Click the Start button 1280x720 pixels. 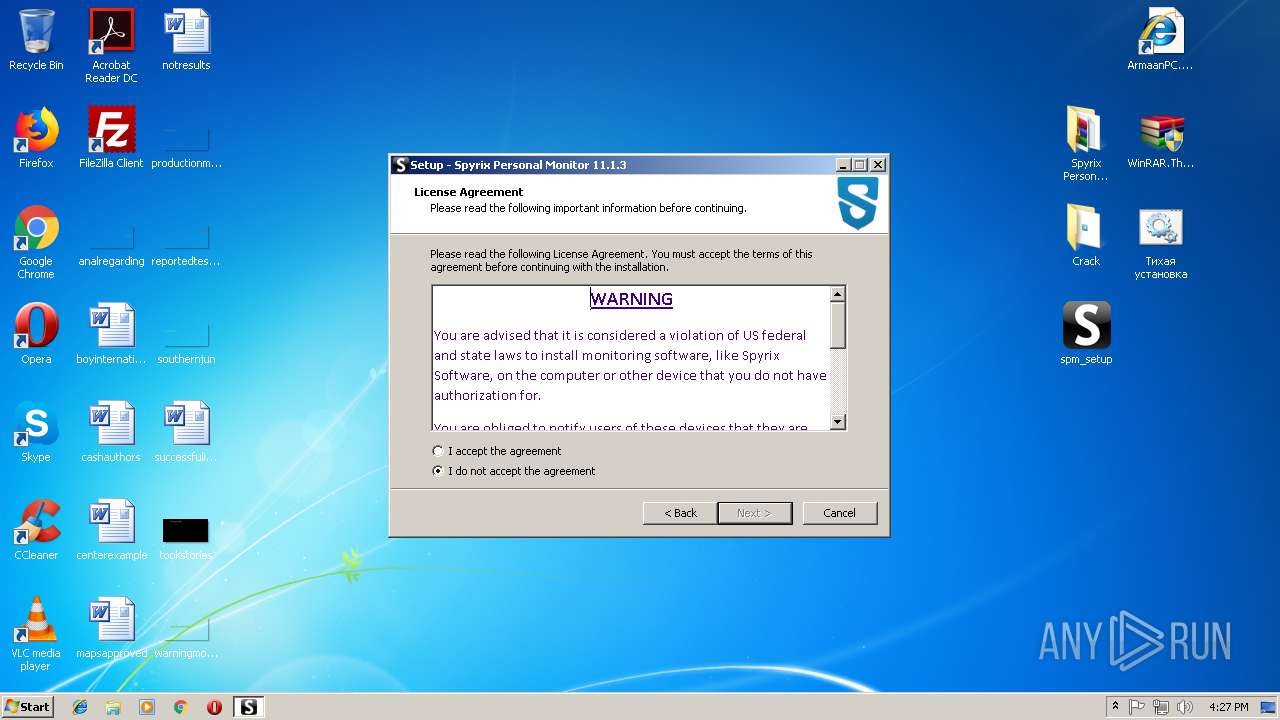click(27, 707)
